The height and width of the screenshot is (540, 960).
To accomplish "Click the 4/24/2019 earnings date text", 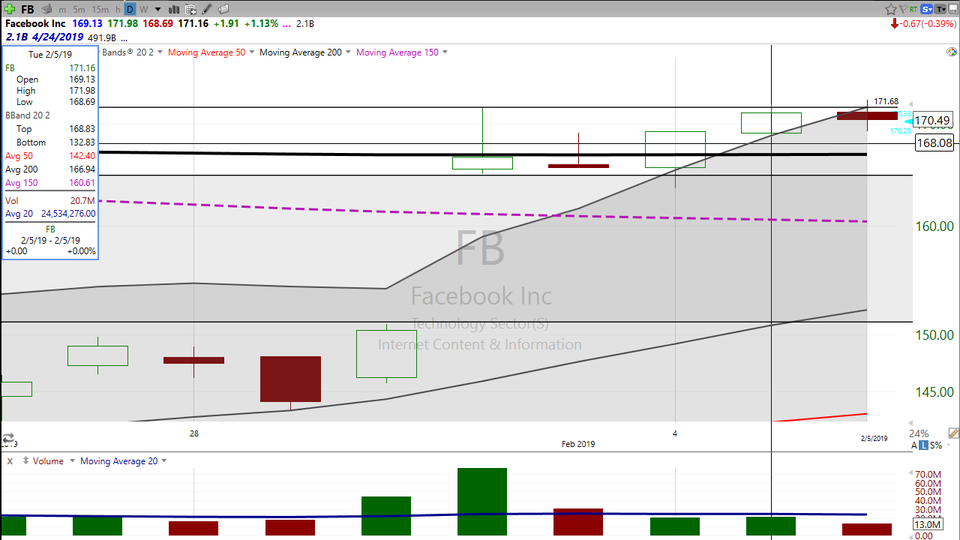I will pyautogui.click(x=58, y=37).
